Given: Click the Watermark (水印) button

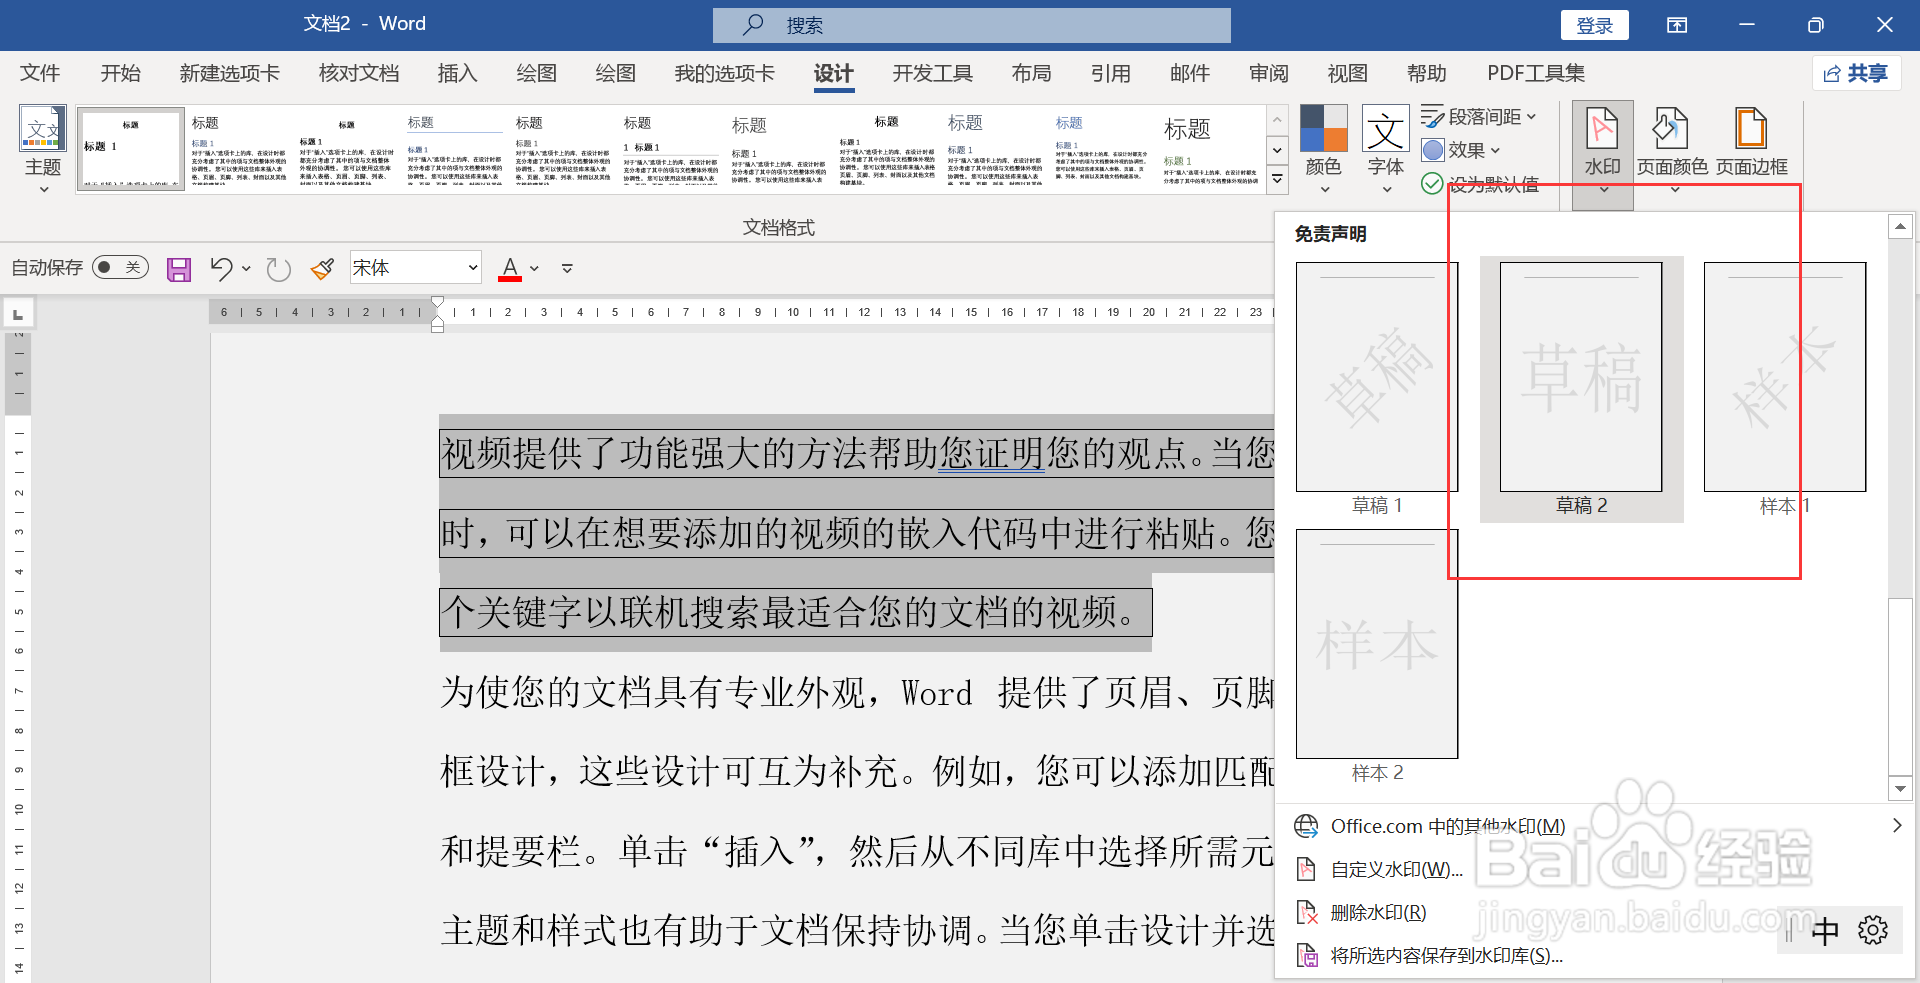Looking at the screenshot, I should [1602, 154].
